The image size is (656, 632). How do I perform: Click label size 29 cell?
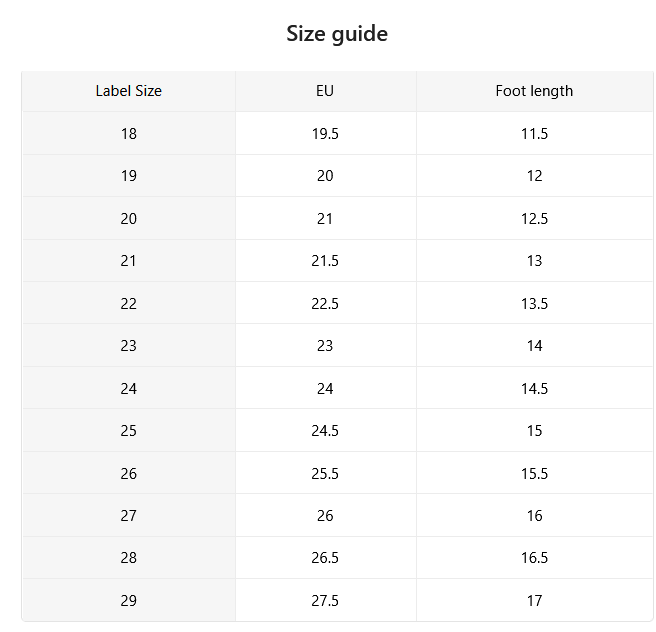coord(128,600)
